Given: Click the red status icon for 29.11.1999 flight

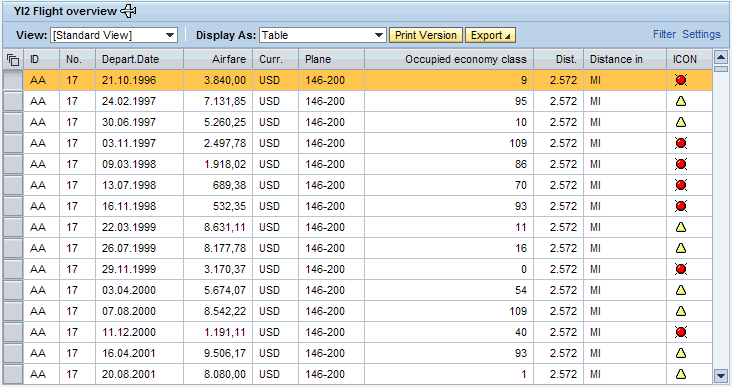Looking at the screenshot, I should [681, 269].
